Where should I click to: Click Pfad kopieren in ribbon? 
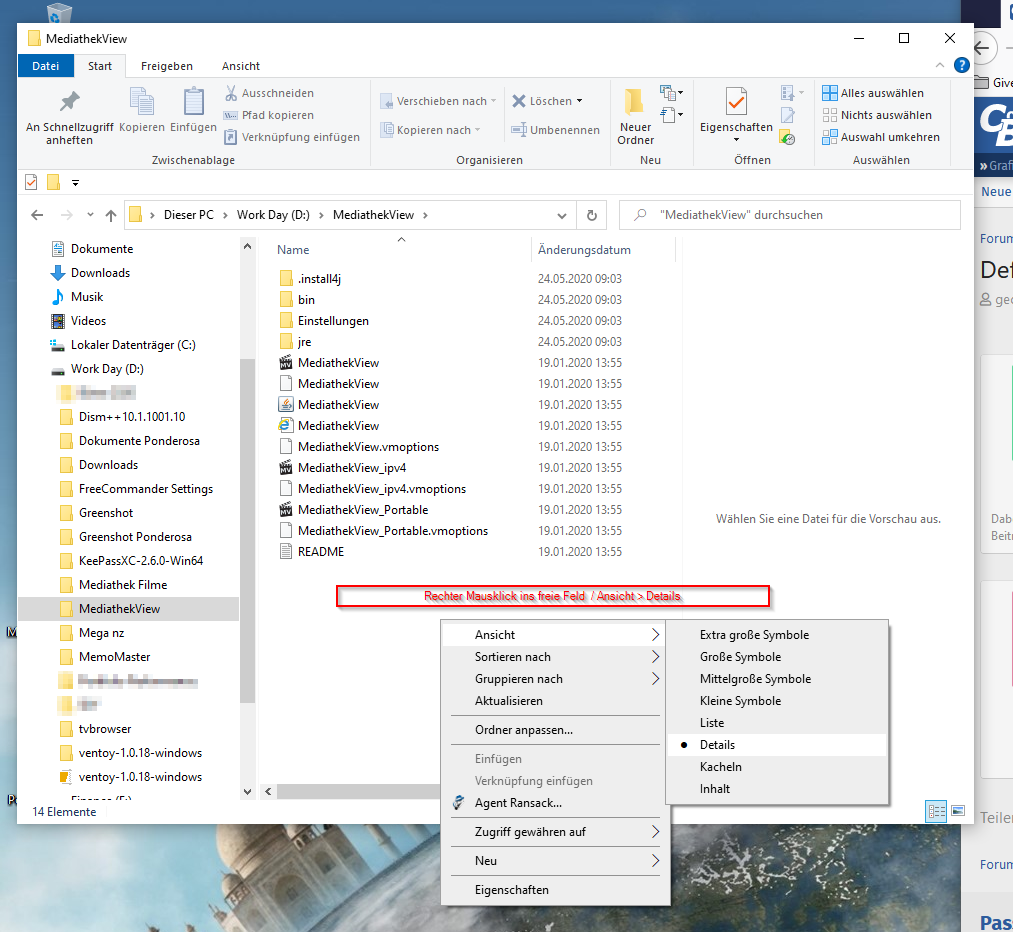click(x=269, y=115)
